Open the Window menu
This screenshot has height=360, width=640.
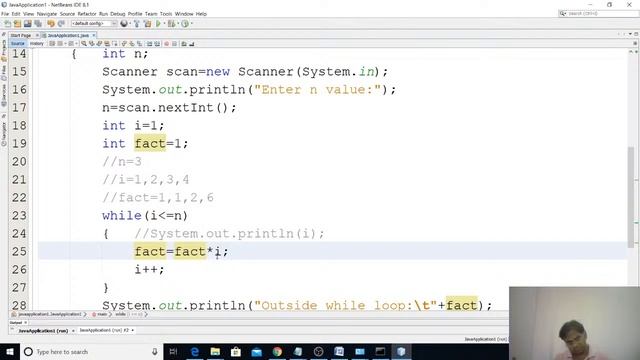point(184,14)
